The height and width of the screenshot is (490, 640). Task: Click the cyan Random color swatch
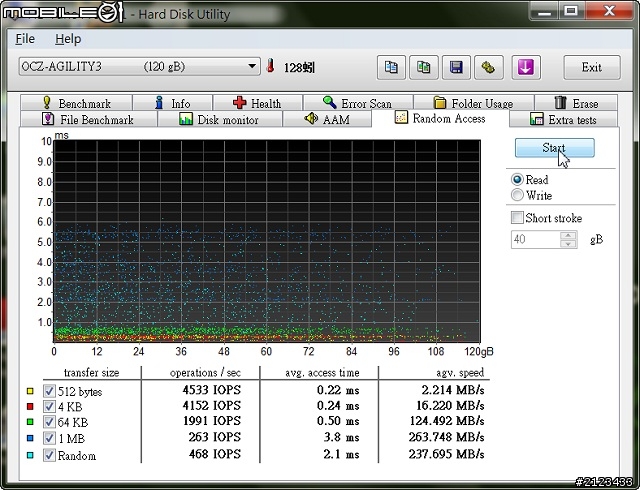pyautogui.click(x=30, y=455)
